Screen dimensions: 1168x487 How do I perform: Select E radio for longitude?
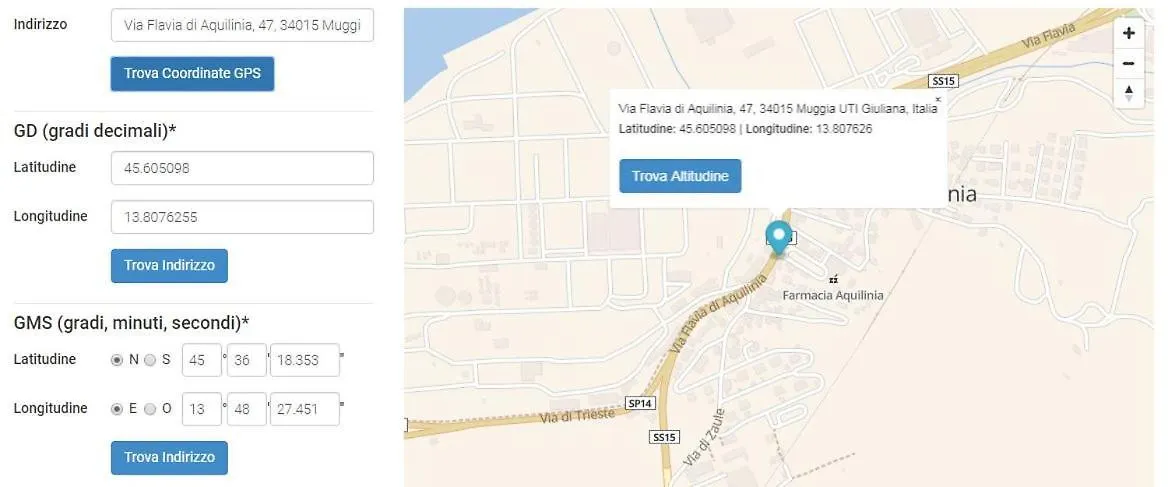(x=117, y=409)
